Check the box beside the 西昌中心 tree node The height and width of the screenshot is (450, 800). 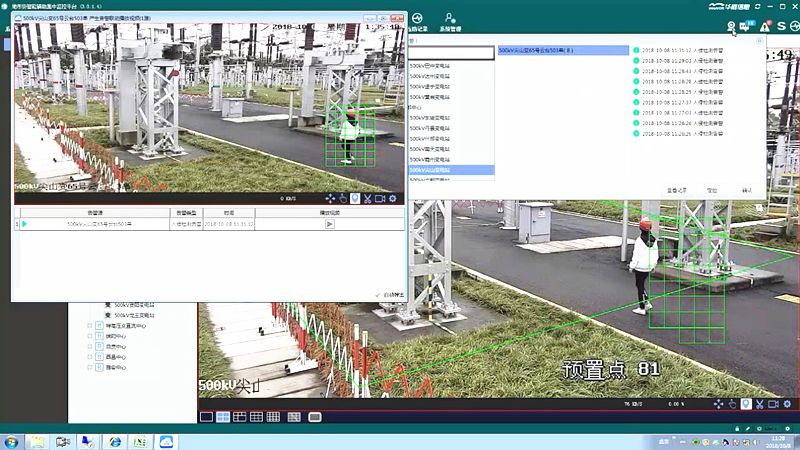[x=99, y=357]
